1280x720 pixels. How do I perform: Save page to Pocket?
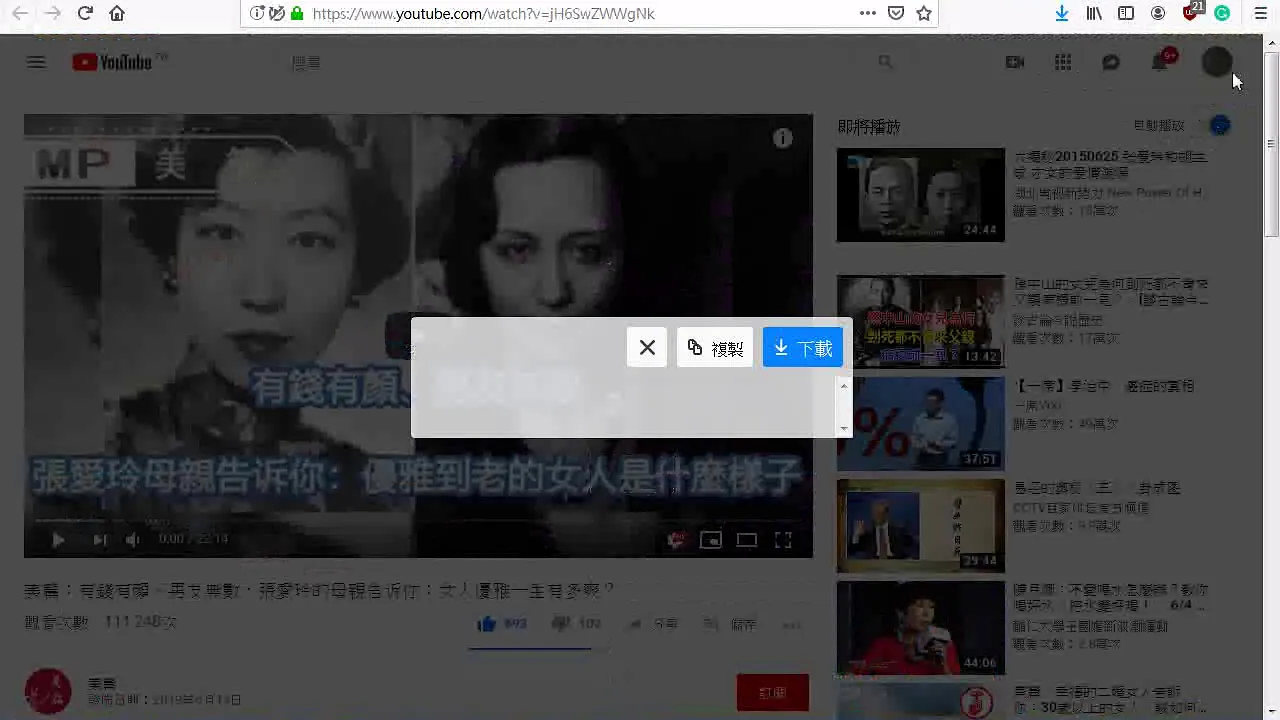(896, 13)
